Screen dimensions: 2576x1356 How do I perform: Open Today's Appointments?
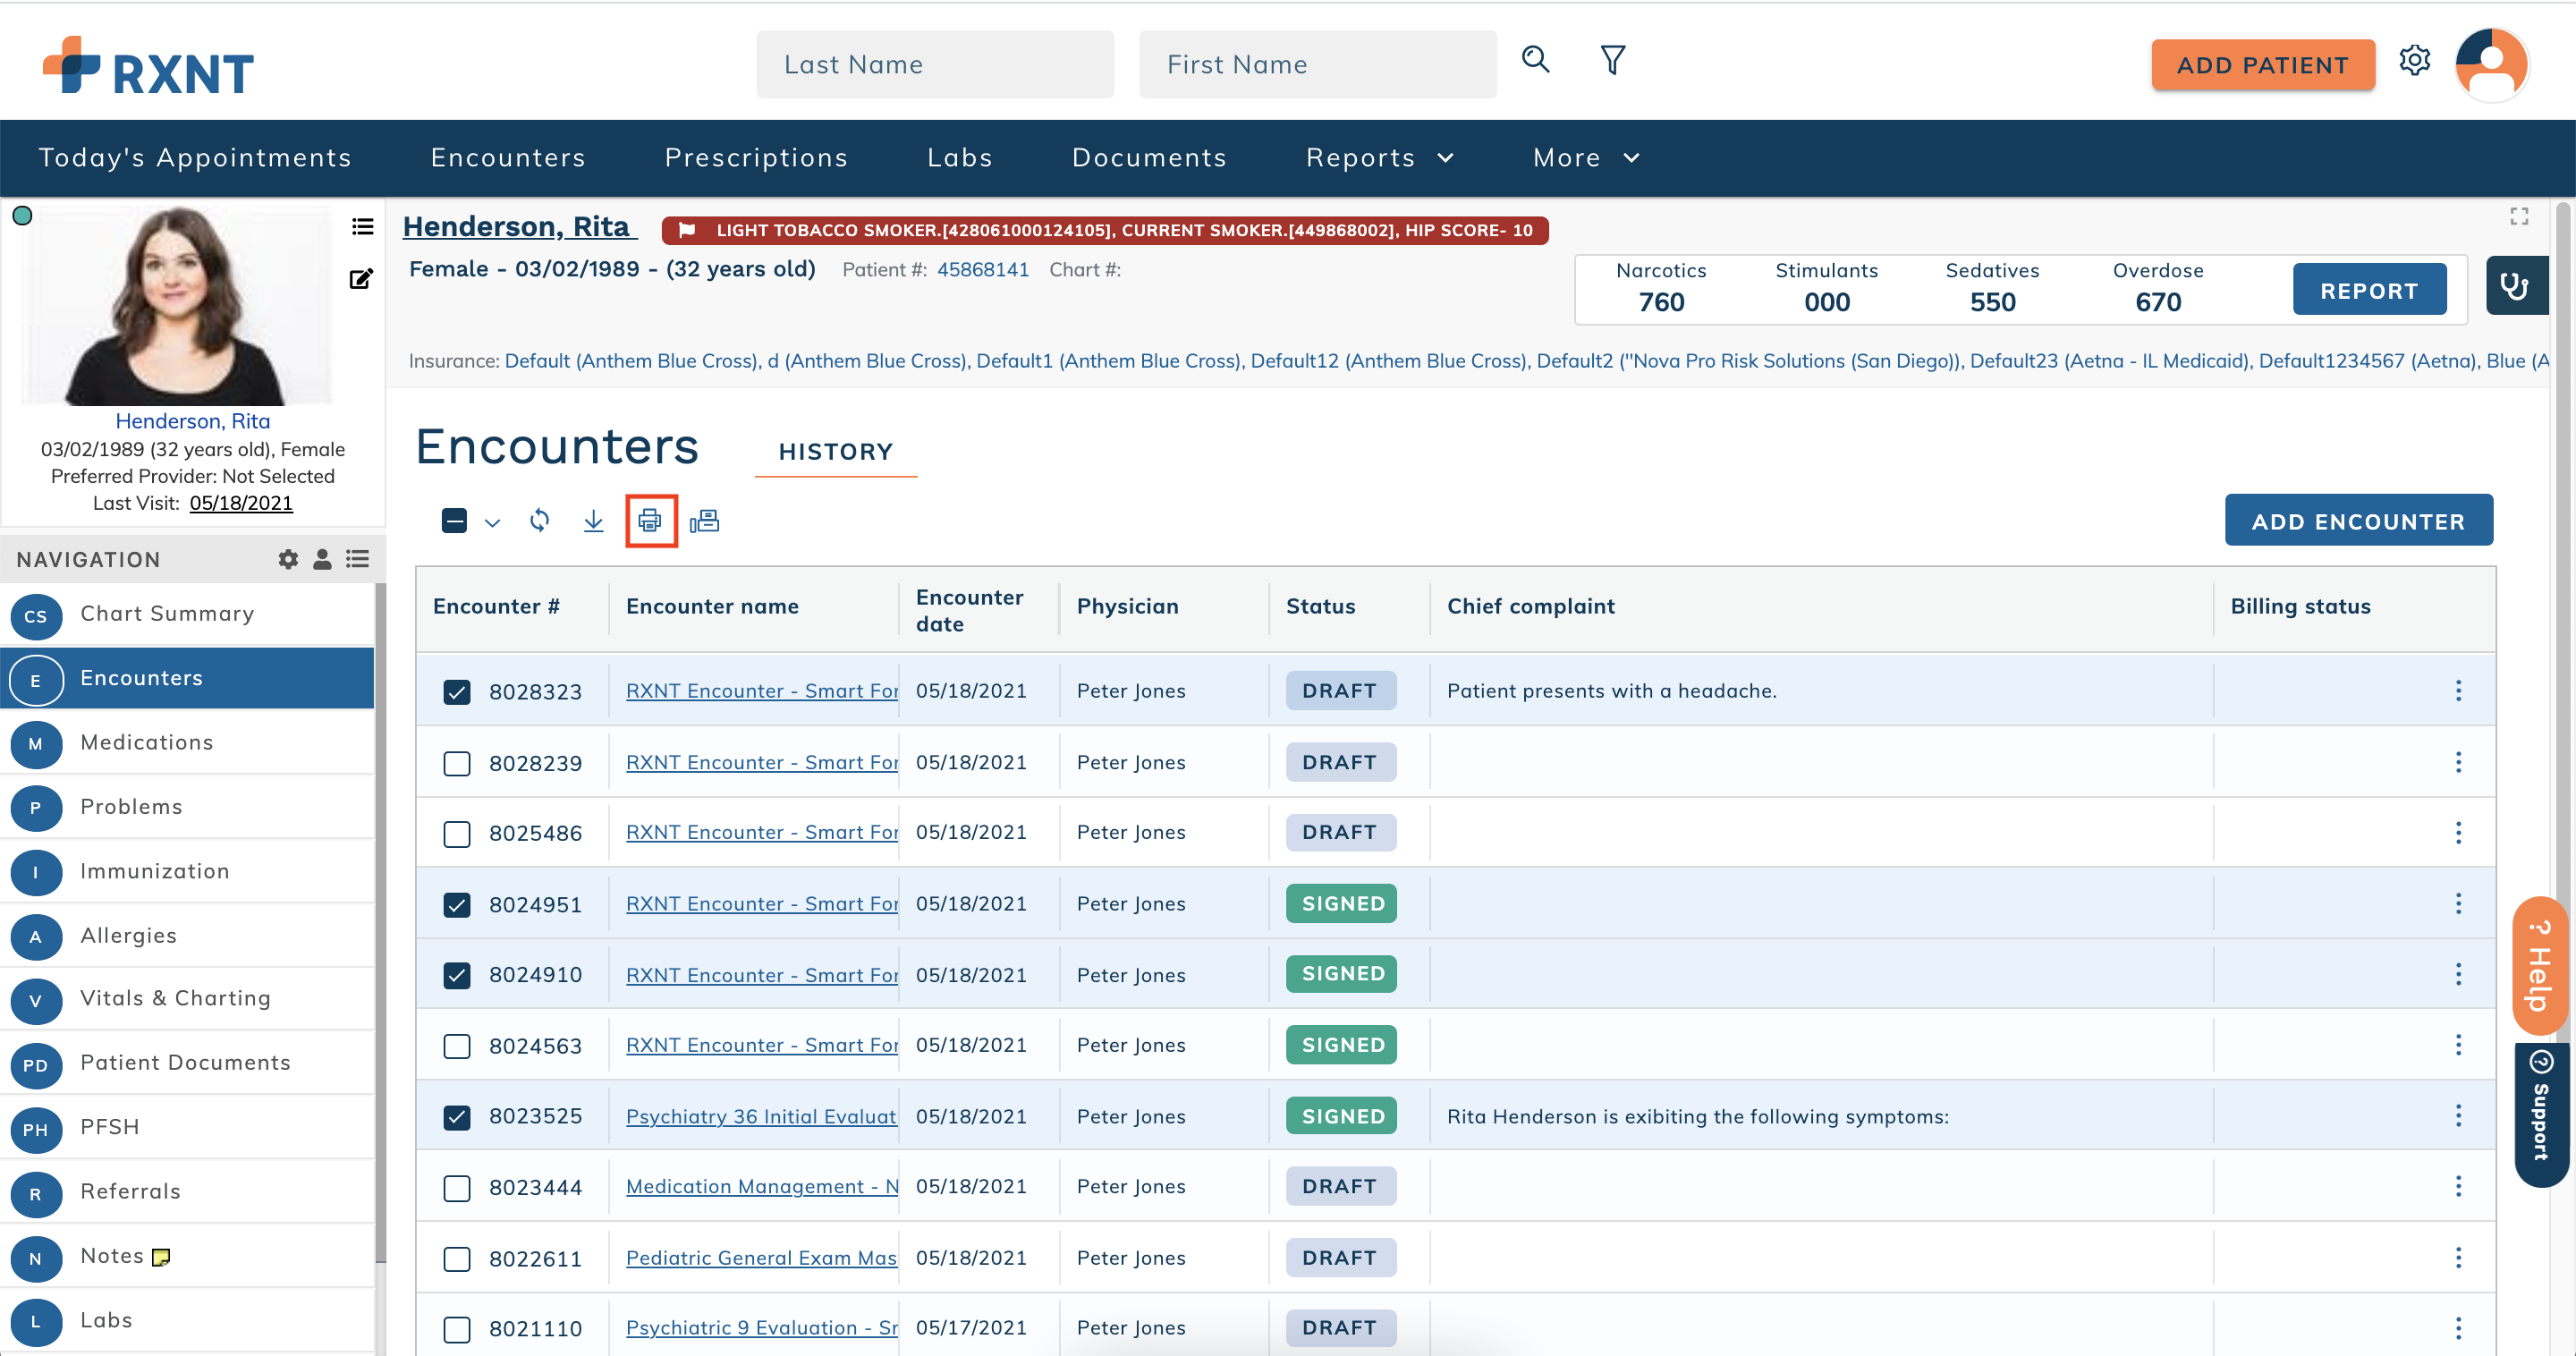click(x=195, y=158)
